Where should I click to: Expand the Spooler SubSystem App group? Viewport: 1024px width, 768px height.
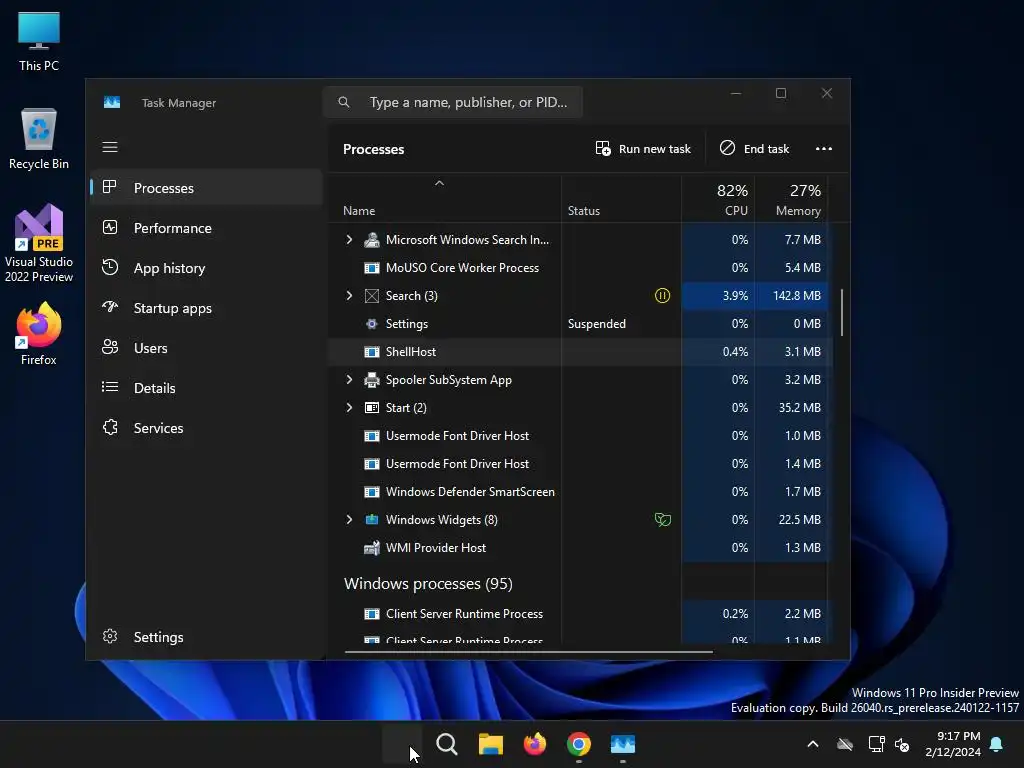[x=349, y=379]
